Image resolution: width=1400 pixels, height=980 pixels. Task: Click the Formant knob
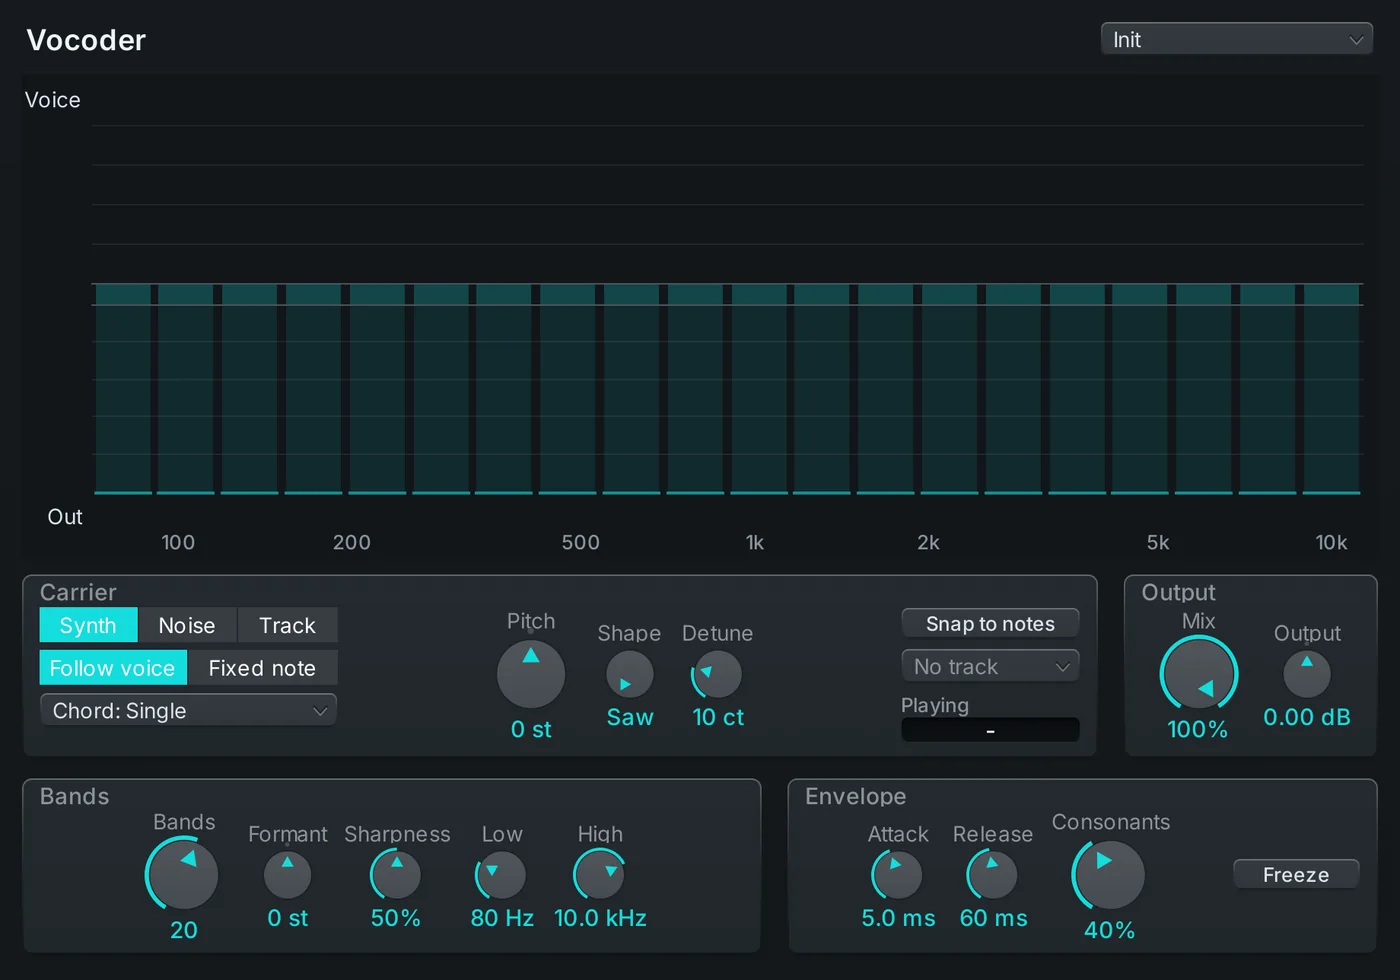pos(288,875)
